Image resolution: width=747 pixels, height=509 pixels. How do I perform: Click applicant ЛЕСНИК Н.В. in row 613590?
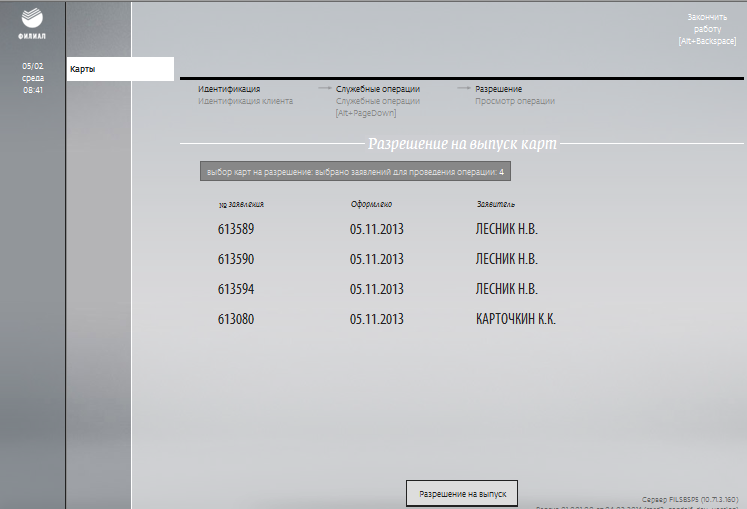coord(506,259)
